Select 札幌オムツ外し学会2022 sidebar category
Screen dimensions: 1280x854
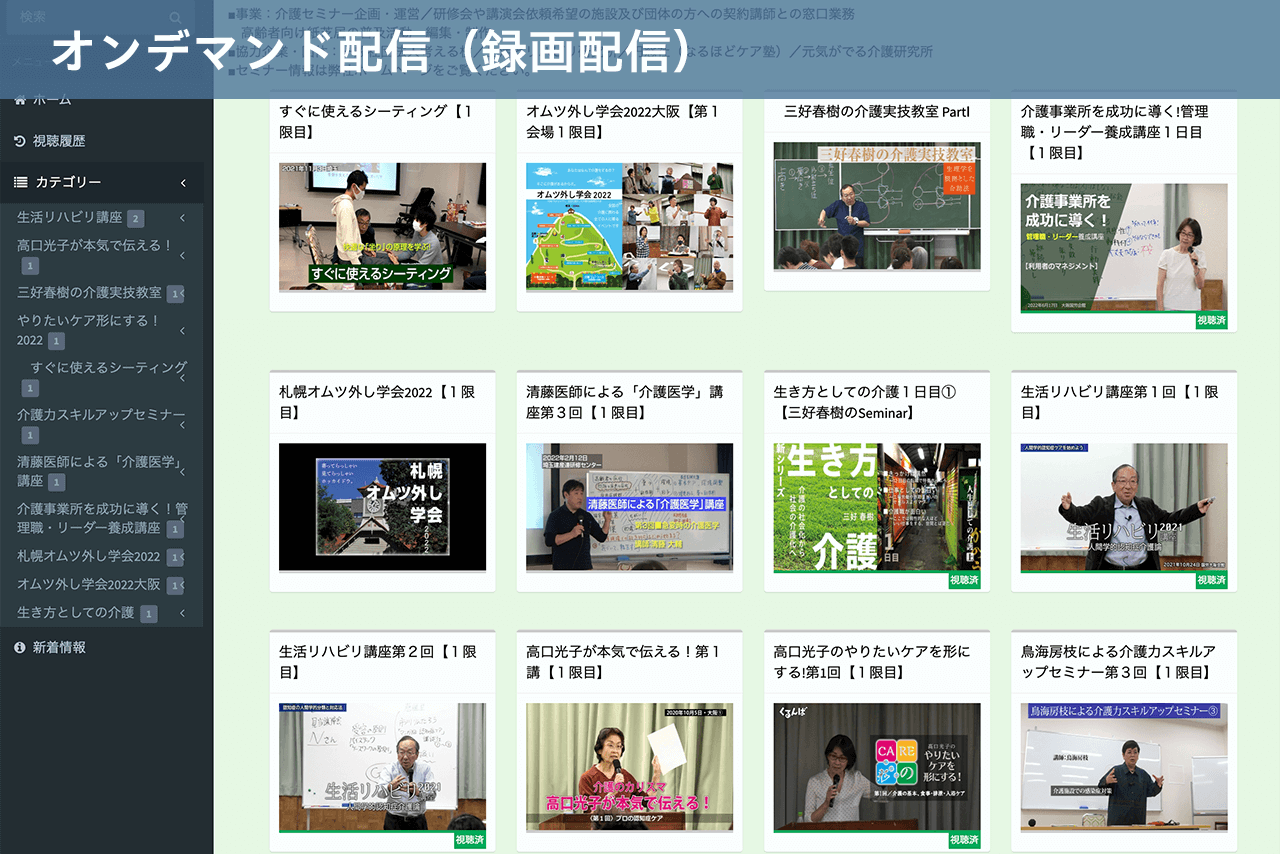pos(88,557)
